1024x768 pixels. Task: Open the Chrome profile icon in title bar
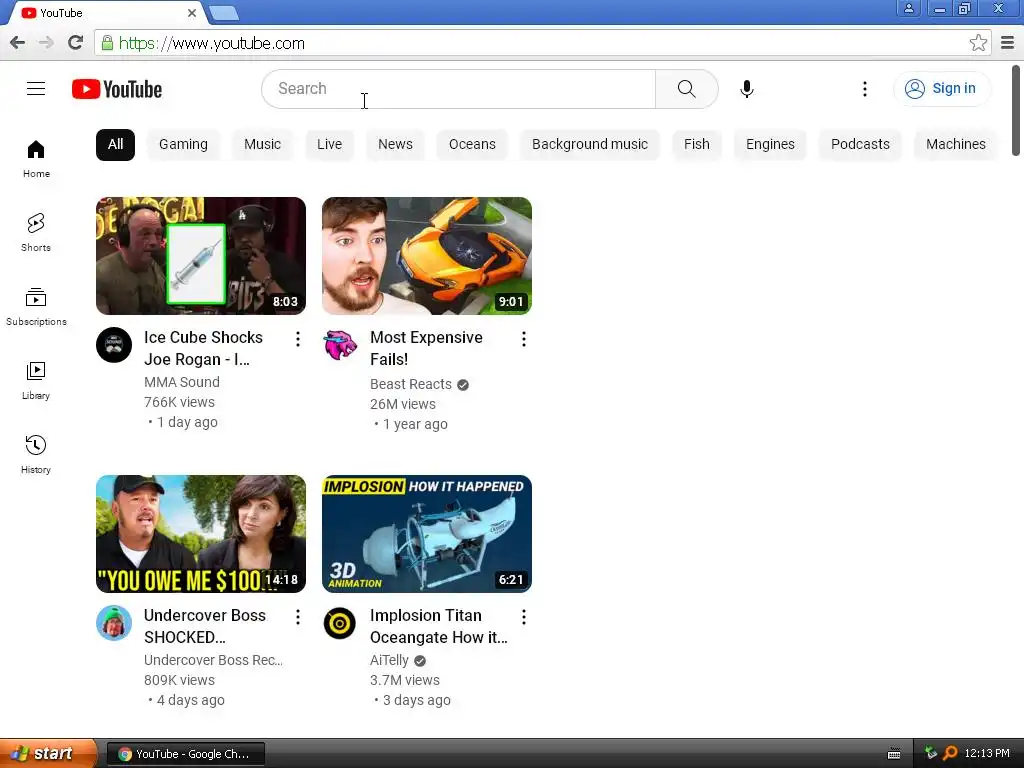(908, 8)
